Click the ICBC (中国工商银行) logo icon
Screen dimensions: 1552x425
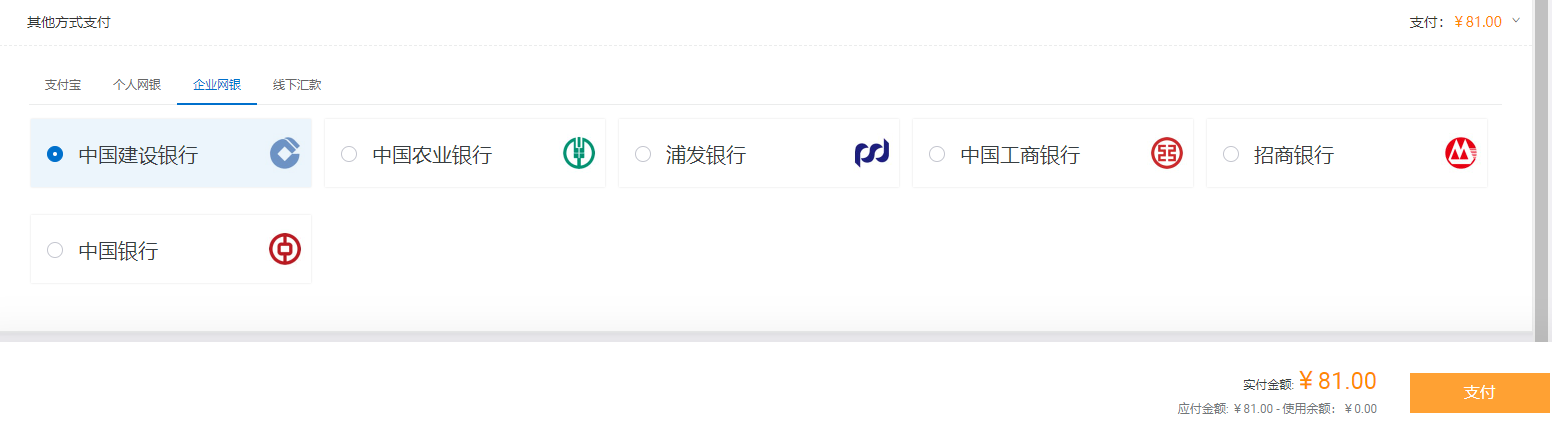click(1167, 153)
